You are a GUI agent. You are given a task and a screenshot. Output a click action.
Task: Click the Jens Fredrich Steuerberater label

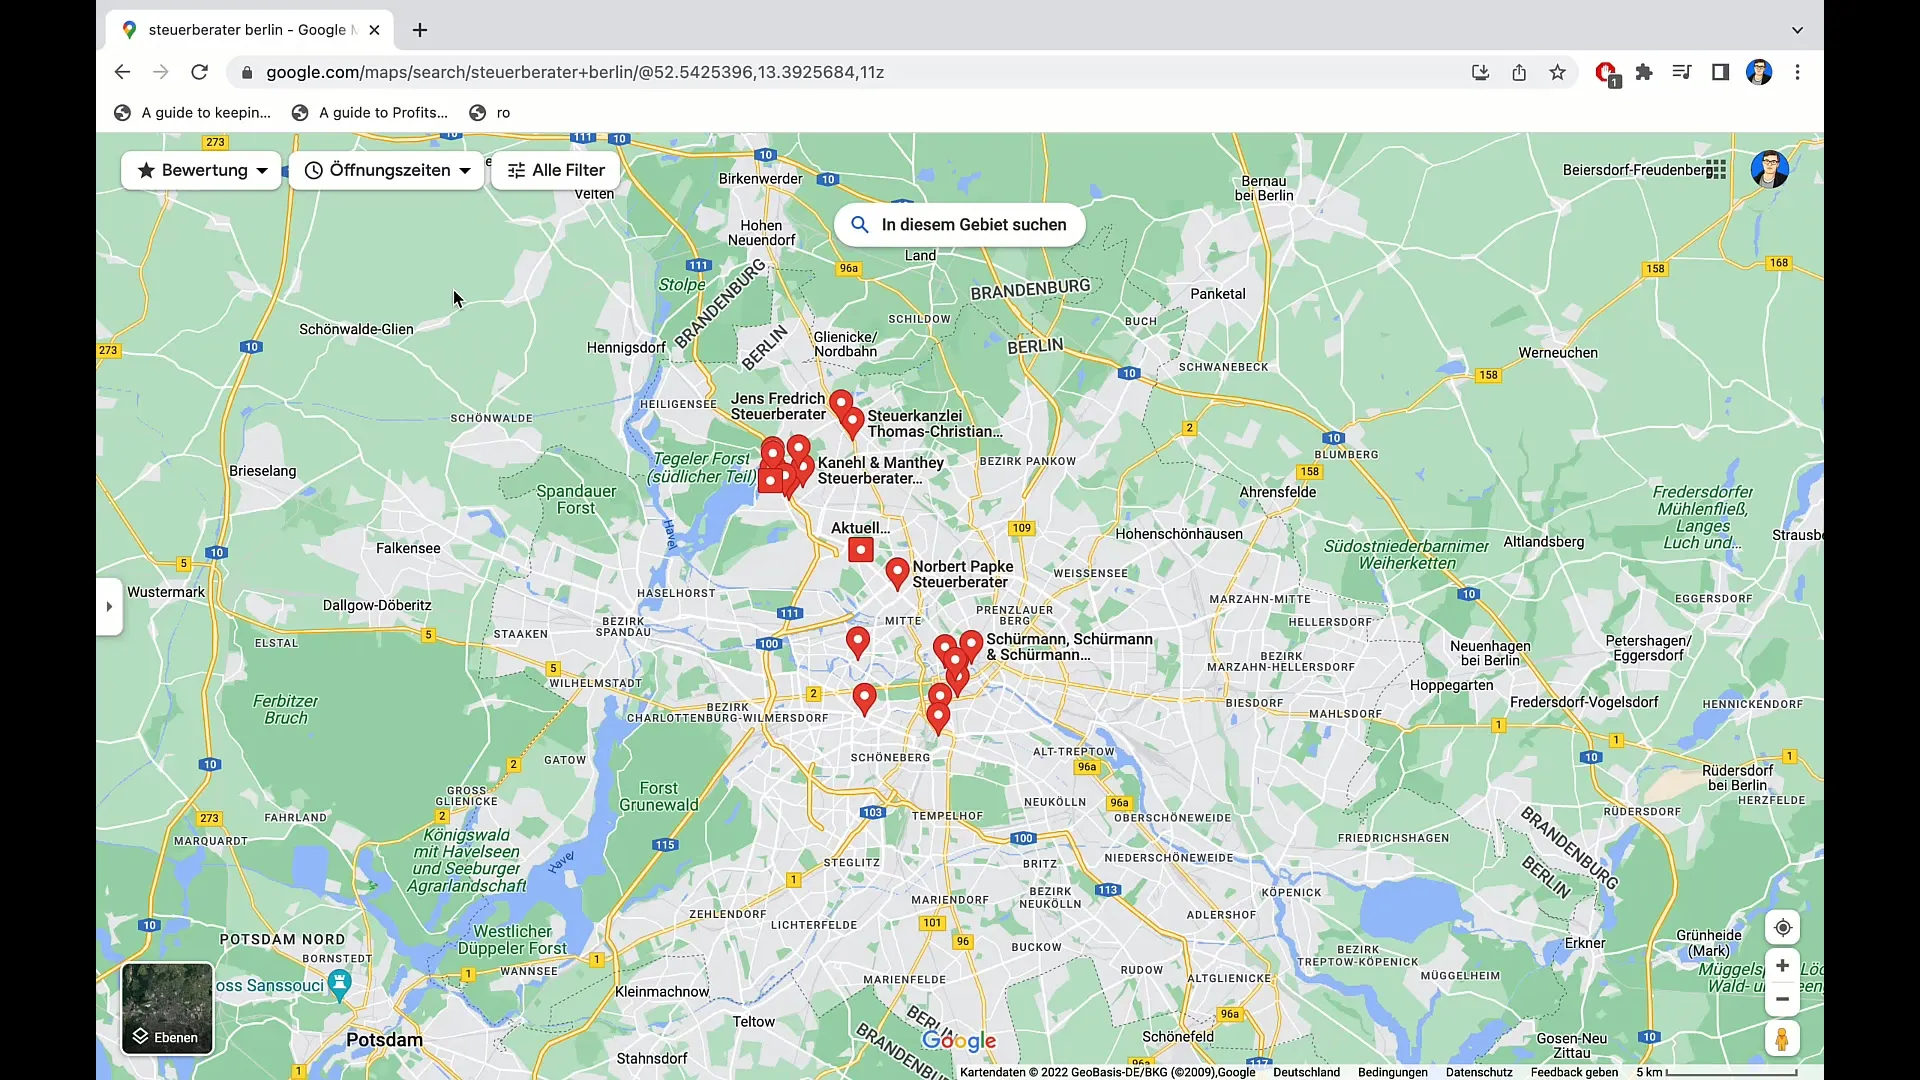click(778, 406)
